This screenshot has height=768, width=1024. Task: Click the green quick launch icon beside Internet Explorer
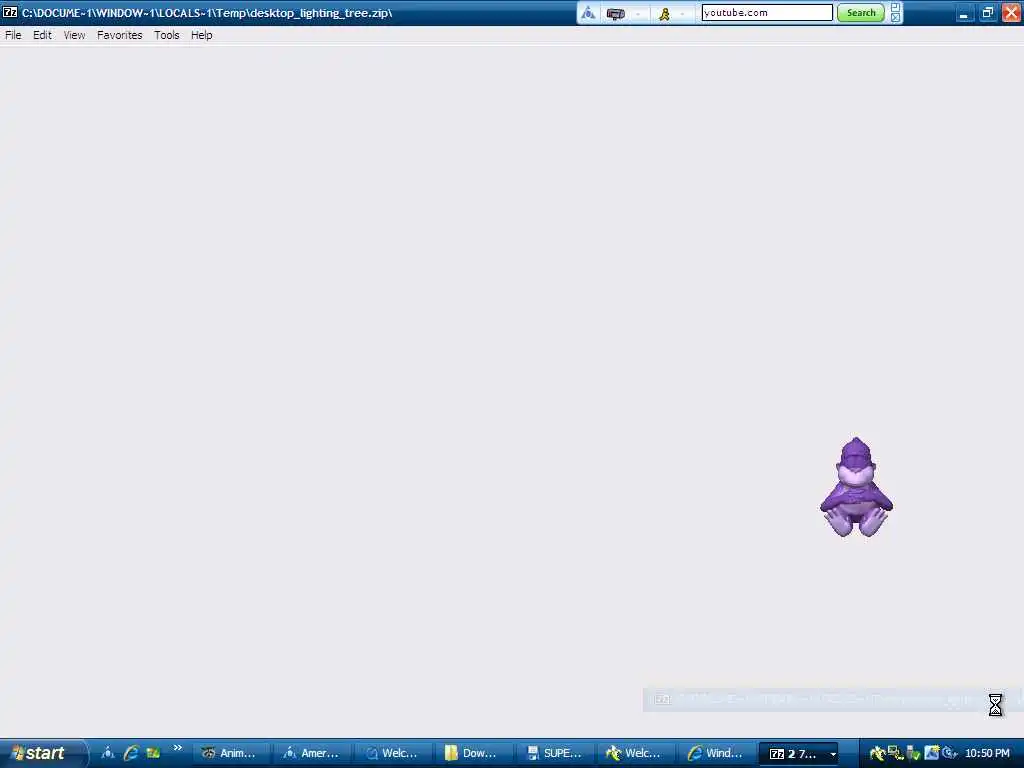[153, 753]
